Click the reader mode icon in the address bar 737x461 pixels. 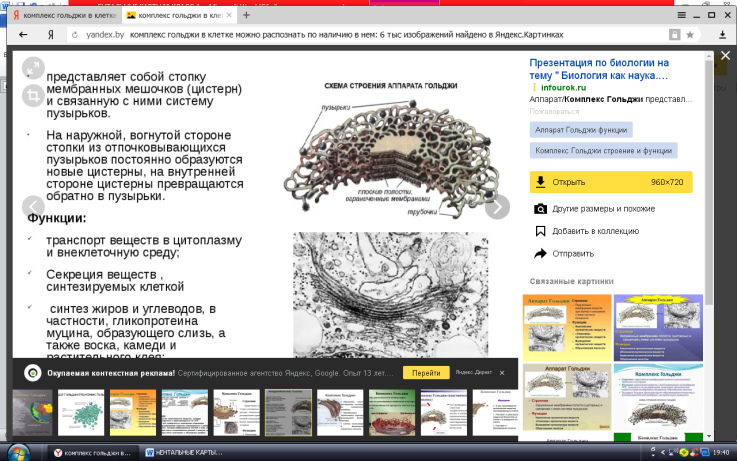674,34
